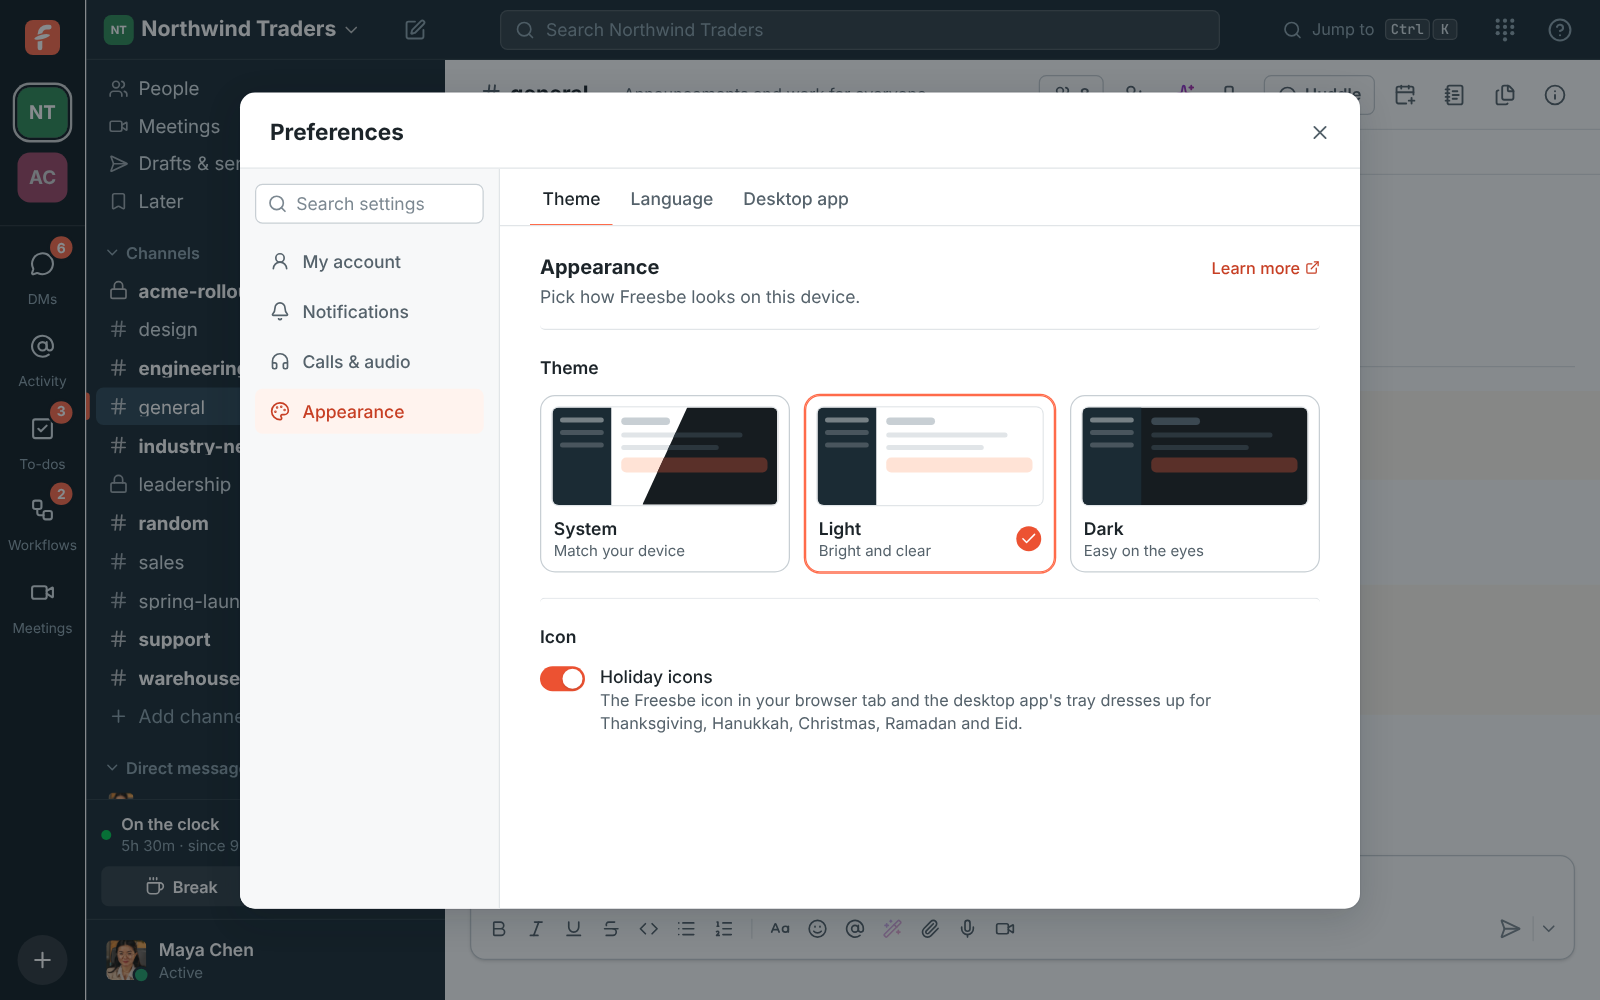Click the Break button
The width and height of the screenshot is (1600, 1000).
[180, 887]
